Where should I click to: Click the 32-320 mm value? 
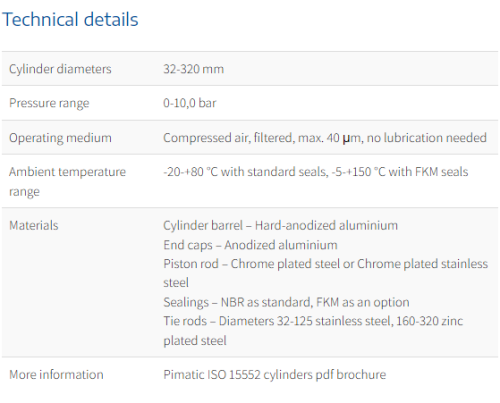(x=193, y=69)
